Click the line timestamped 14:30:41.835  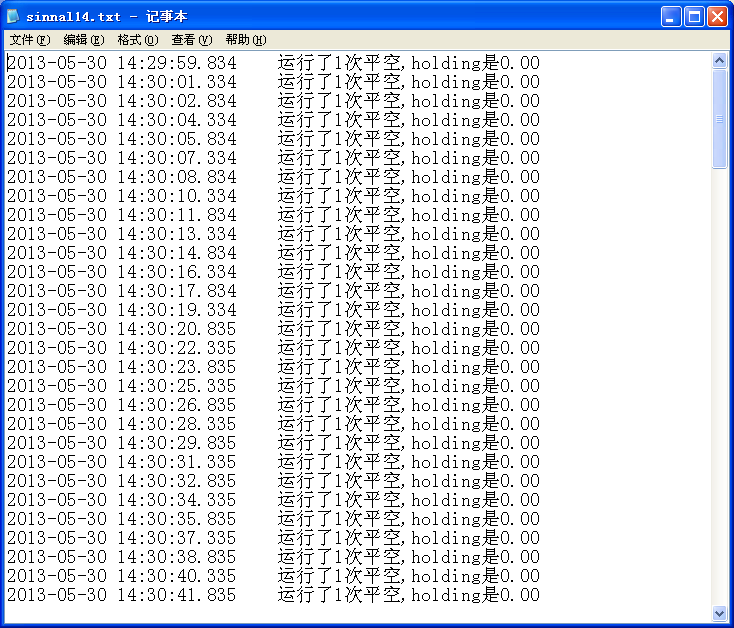pyautogui.click(x=273, y=595)
